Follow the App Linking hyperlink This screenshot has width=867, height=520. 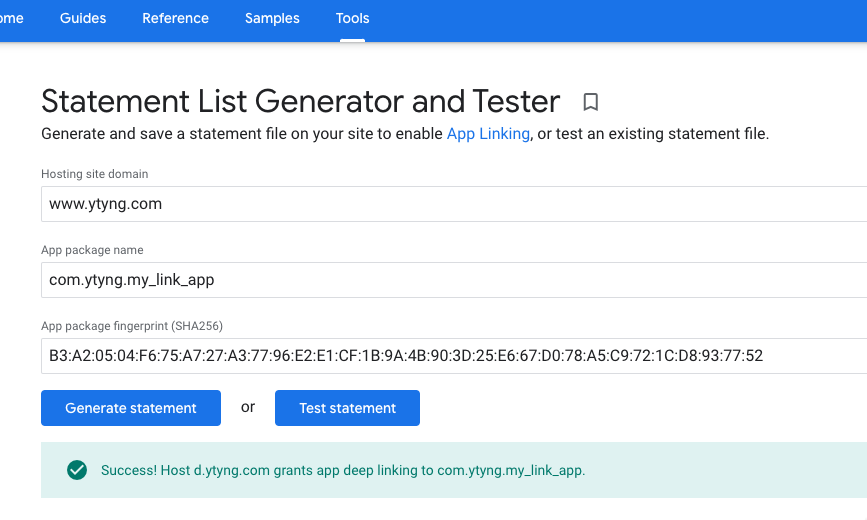click(488, 133)
